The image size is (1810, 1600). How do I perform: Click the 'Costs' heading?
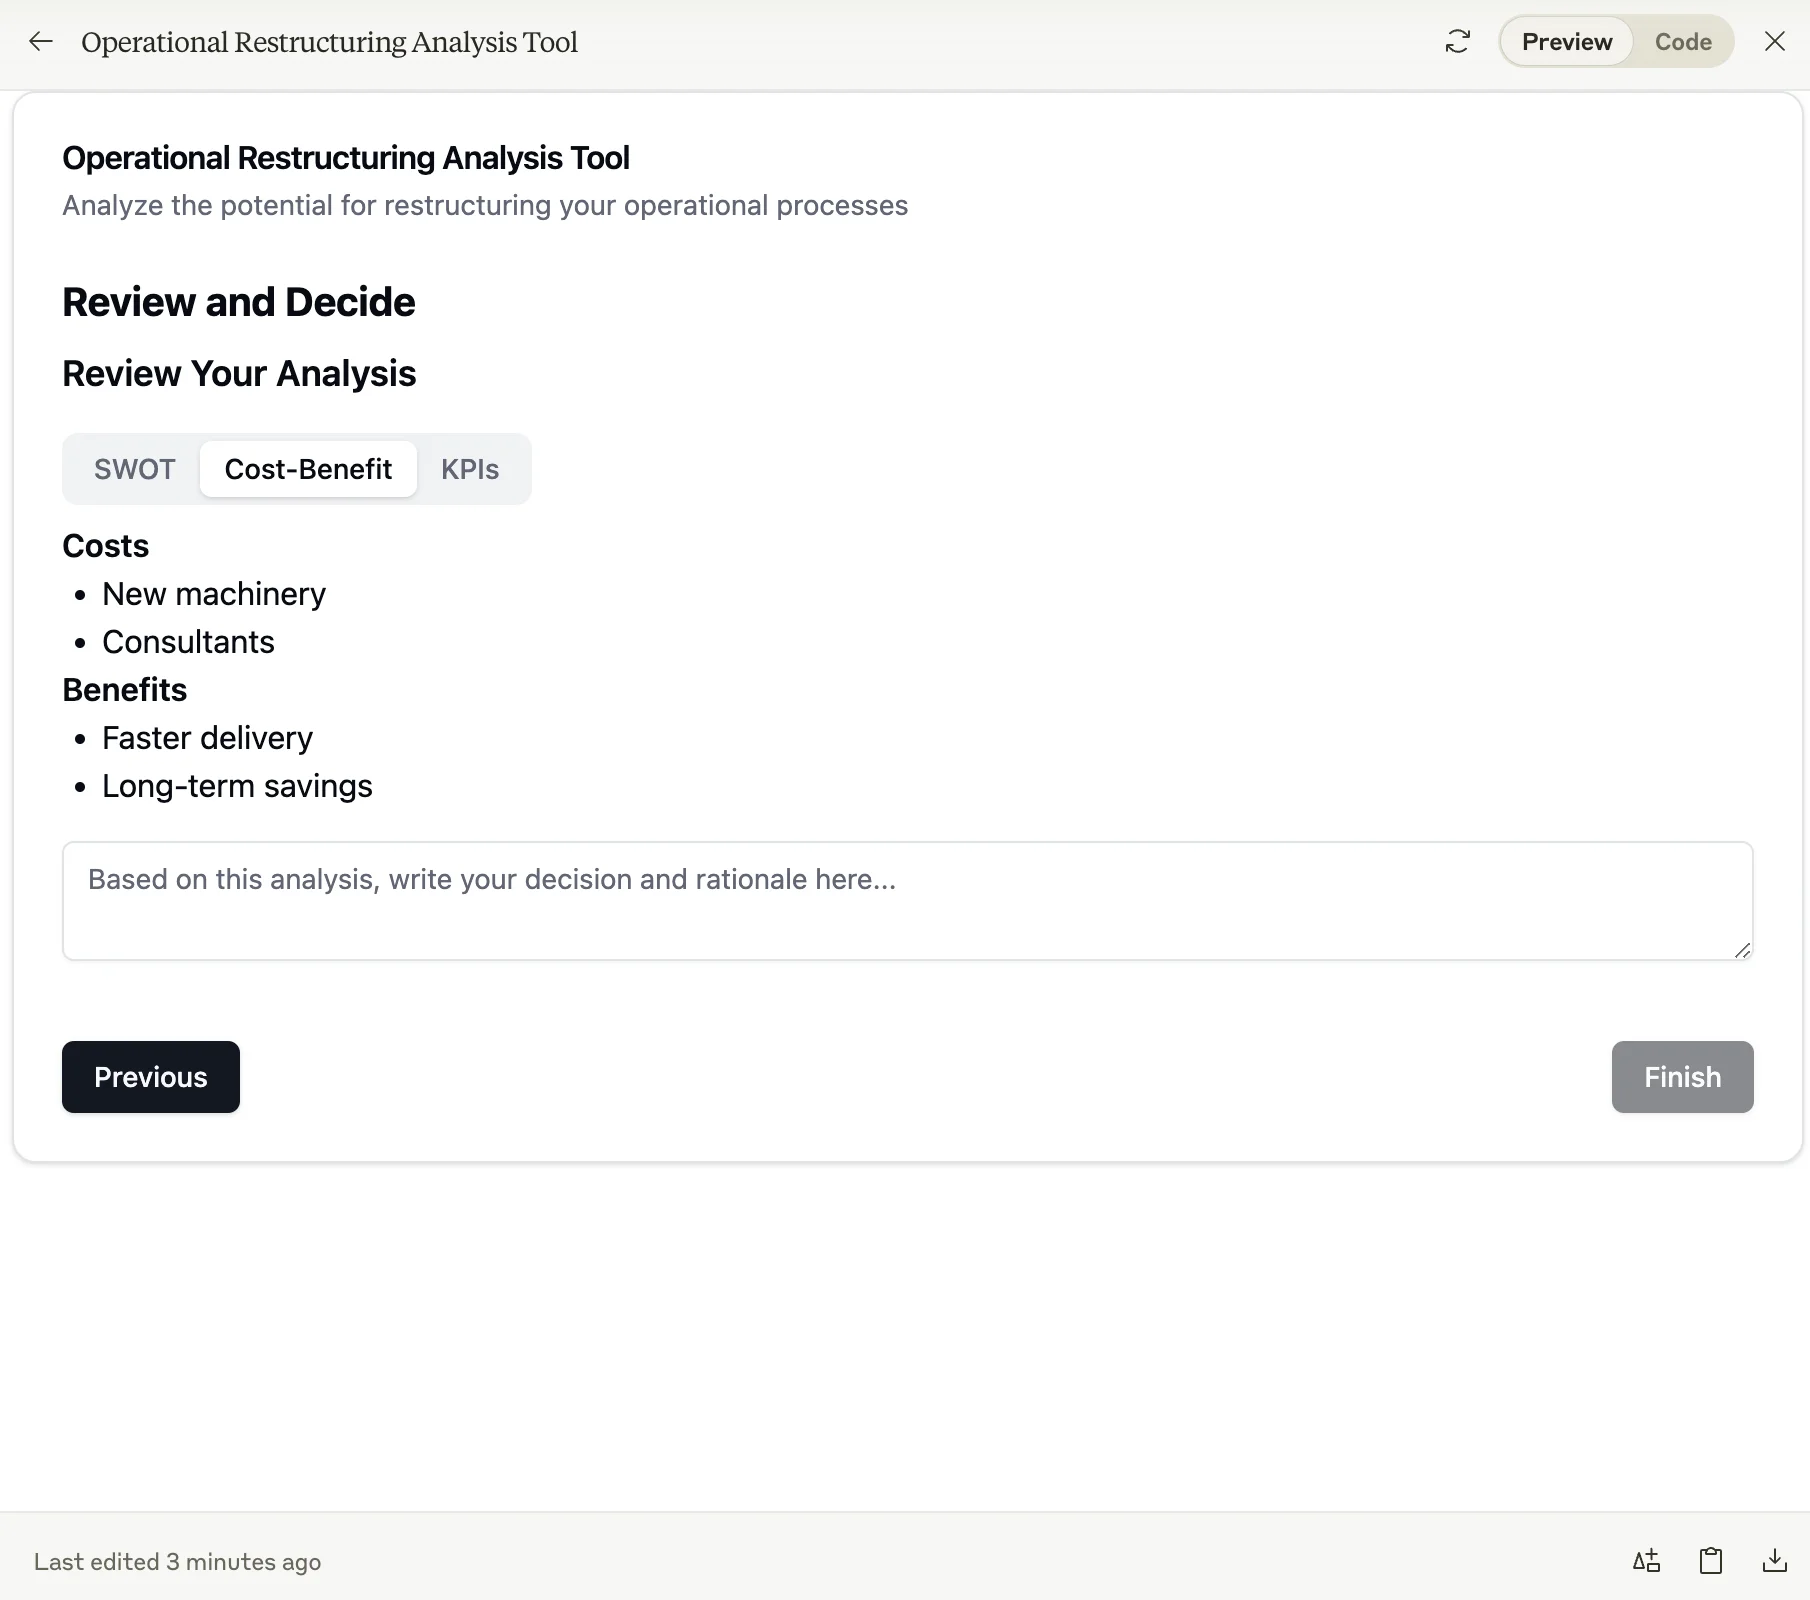pyautogui.click(x=105, y=546)
